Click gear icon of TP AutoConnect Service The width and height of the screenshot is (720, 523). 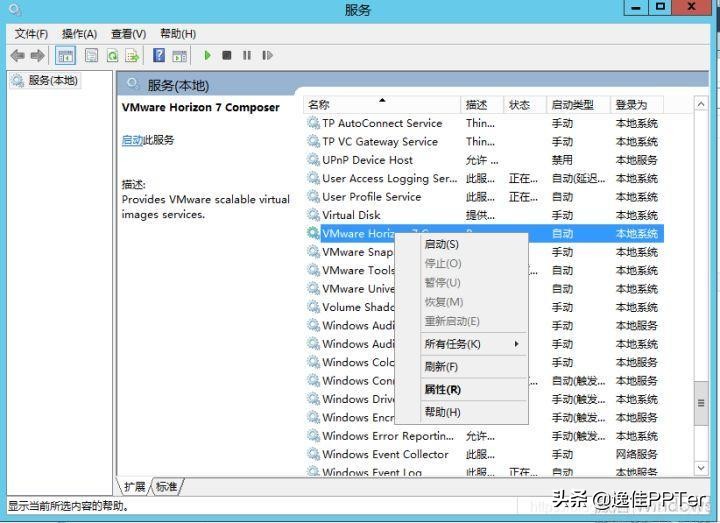pyautogui.click(x=314, y=123)
